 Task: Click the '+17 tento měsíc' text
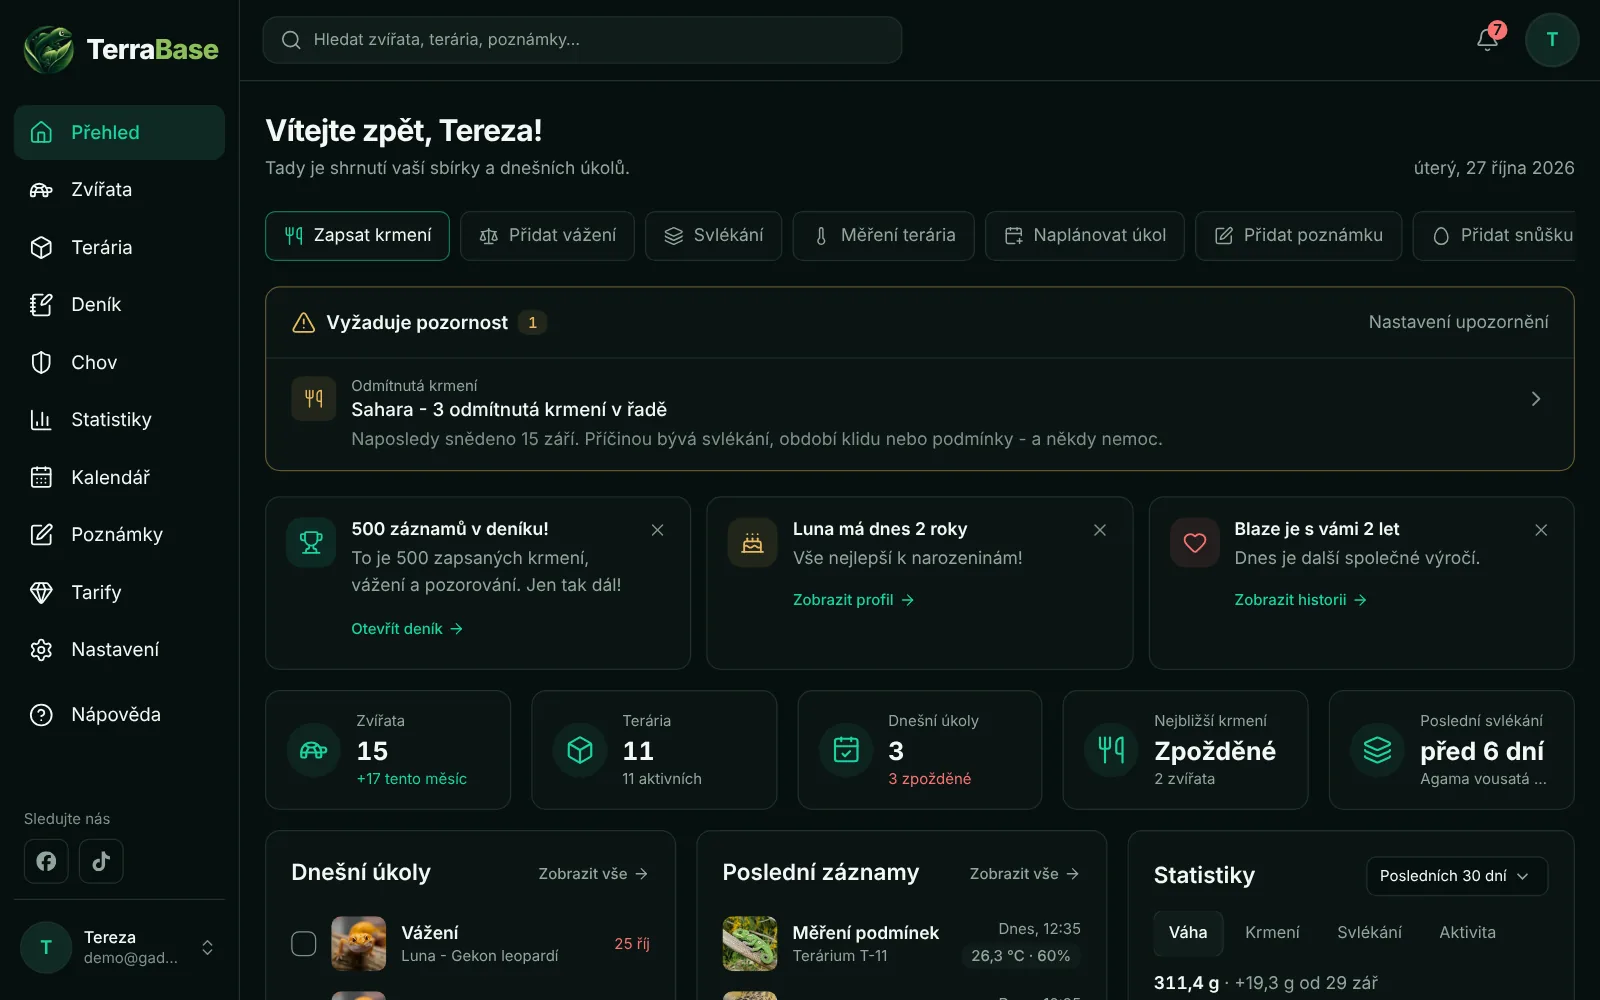click(x=411, y=779)
